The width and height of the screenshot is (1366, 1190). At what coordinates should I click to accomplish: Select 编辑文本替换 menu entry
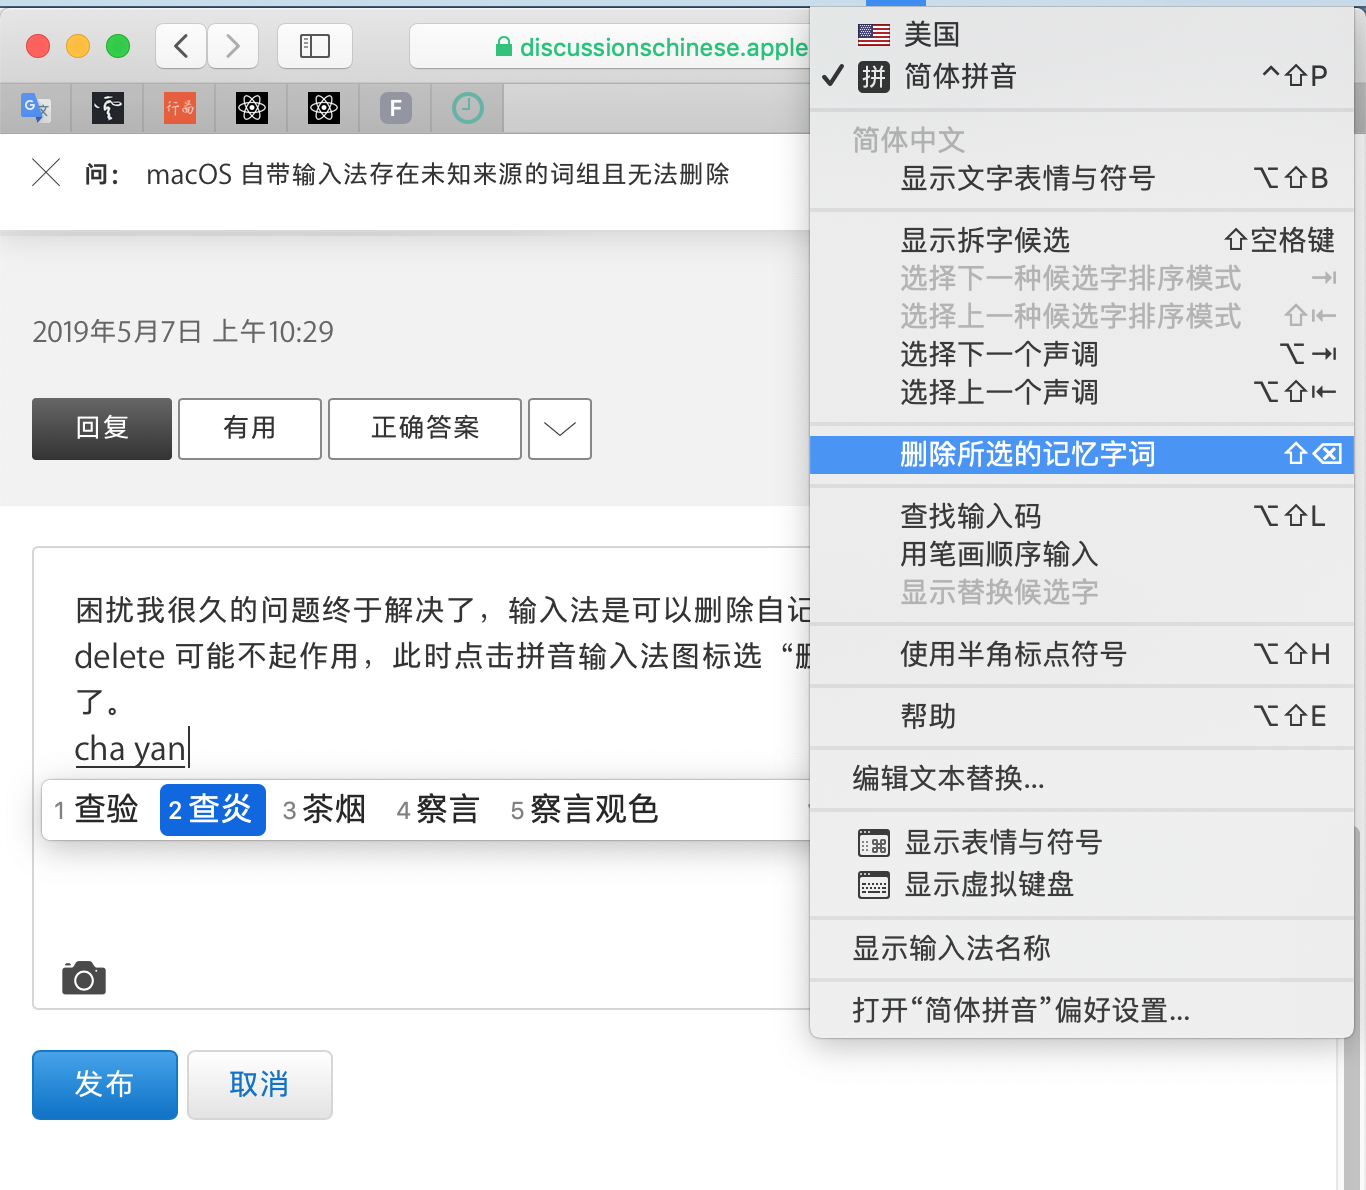click(948, 778)
